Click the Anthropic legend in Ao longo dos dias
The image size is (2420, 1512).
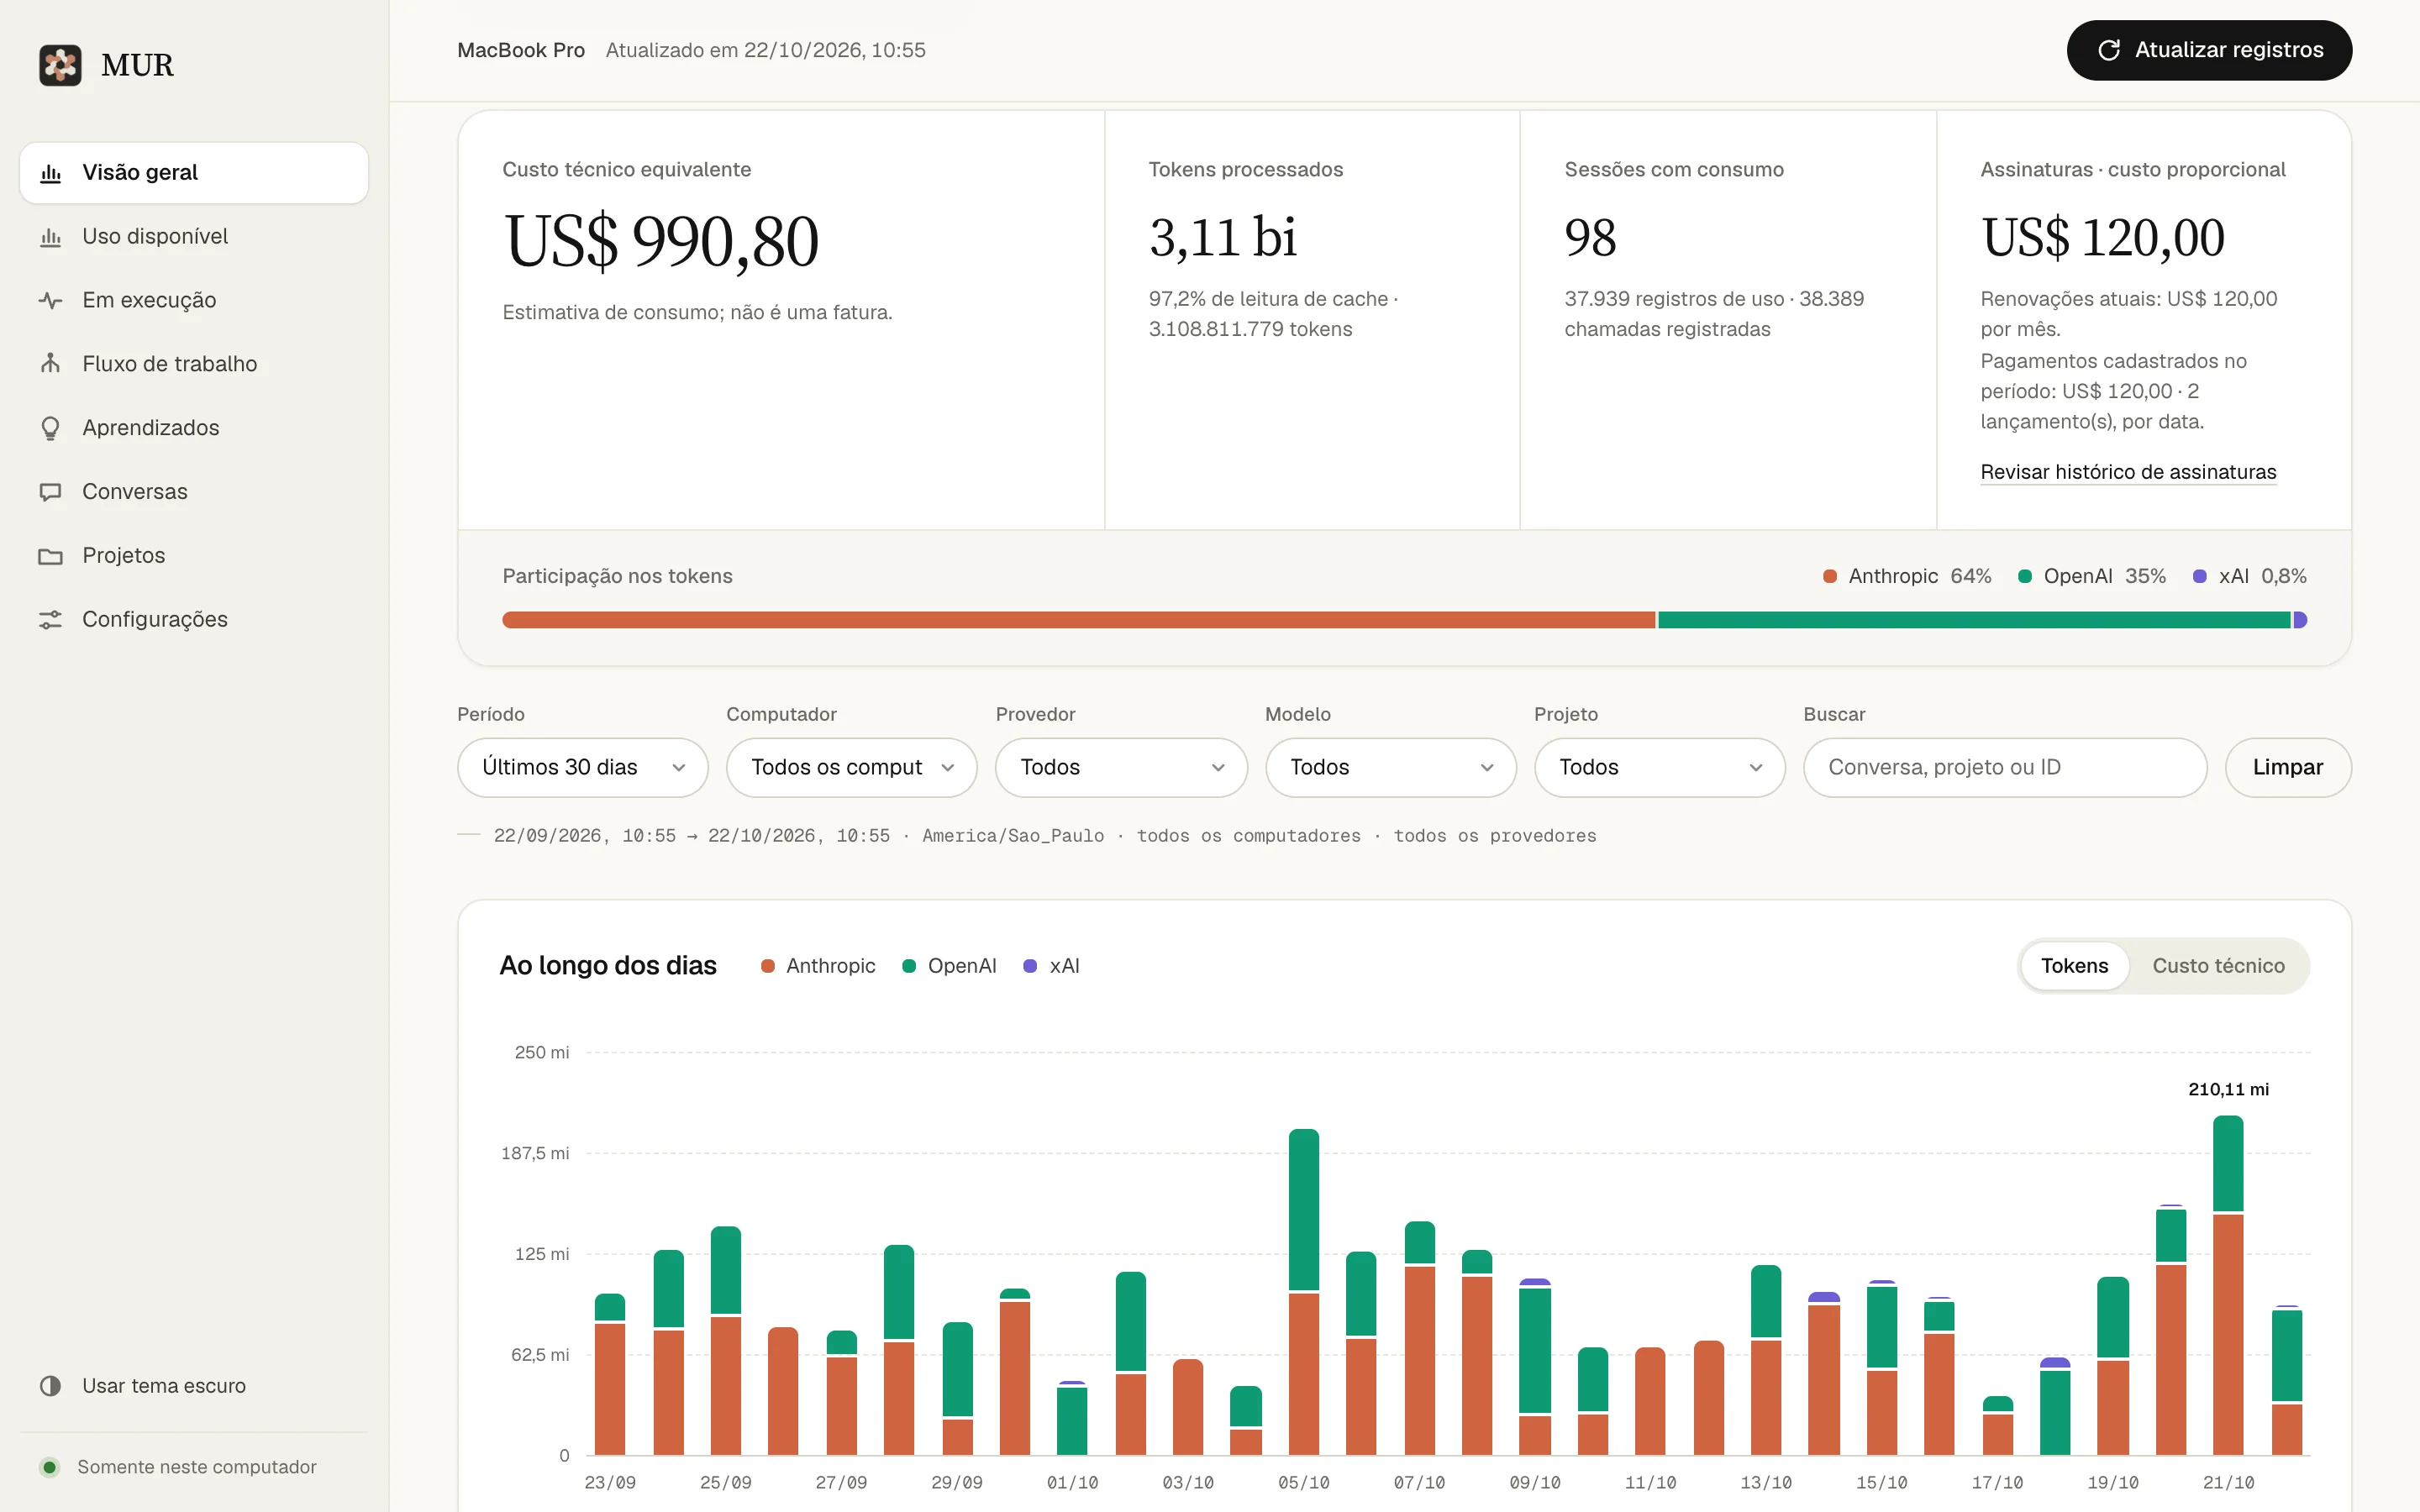818,966
